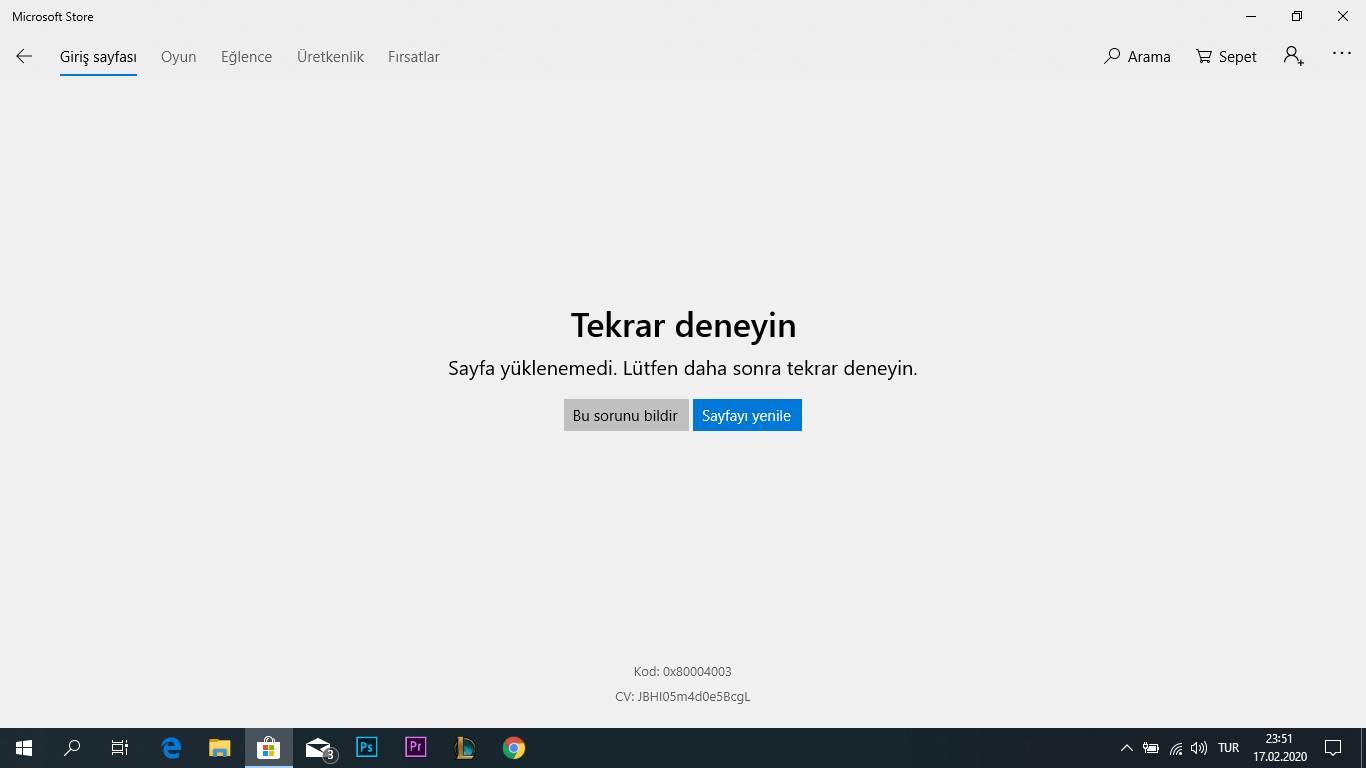Screen dimensions: 1366x768
Task: Open the volume speaker tray icon
Action: click(x=1199, y=748)
